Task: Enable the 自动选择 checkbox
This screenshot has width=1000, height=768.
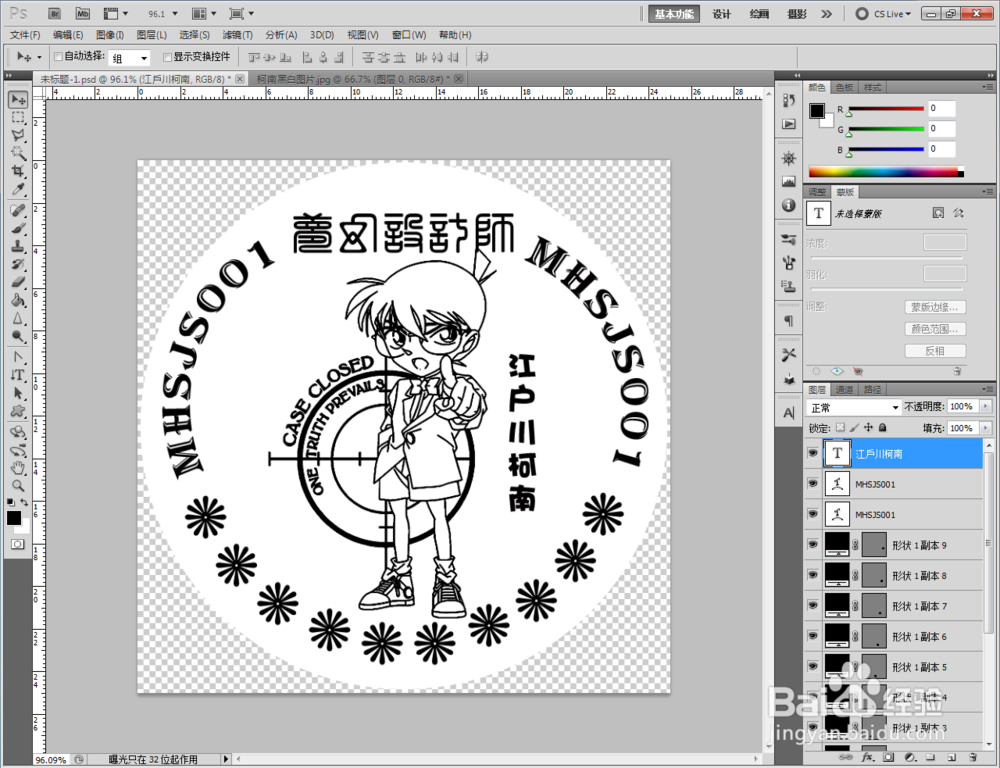Action: (58, 57)
